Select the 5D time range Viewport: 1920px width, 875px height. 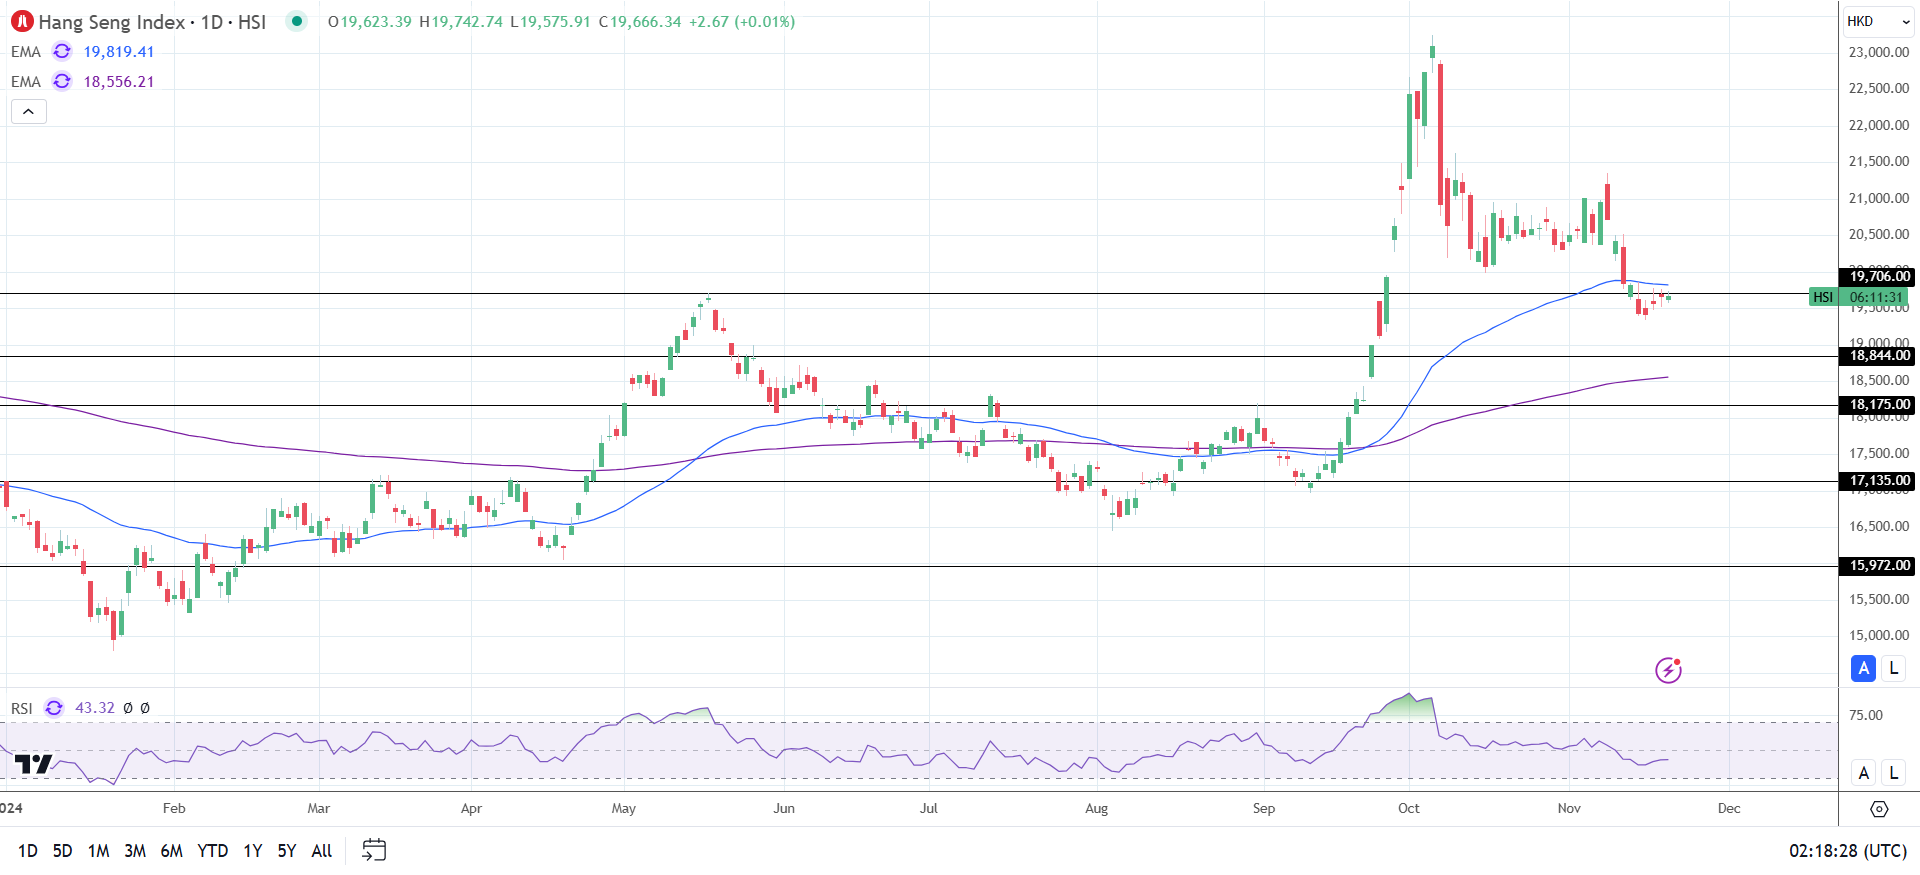click(x=62, y=850)
